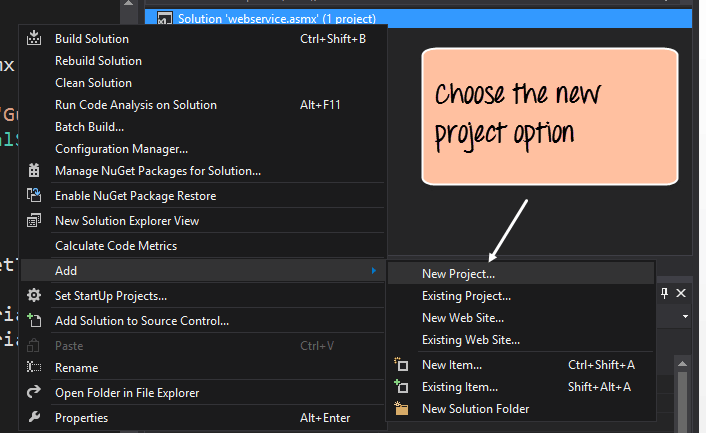Click the New Solution Explorer View icon
The width and height of the screenshot is (706, 433).
(34, 221)
